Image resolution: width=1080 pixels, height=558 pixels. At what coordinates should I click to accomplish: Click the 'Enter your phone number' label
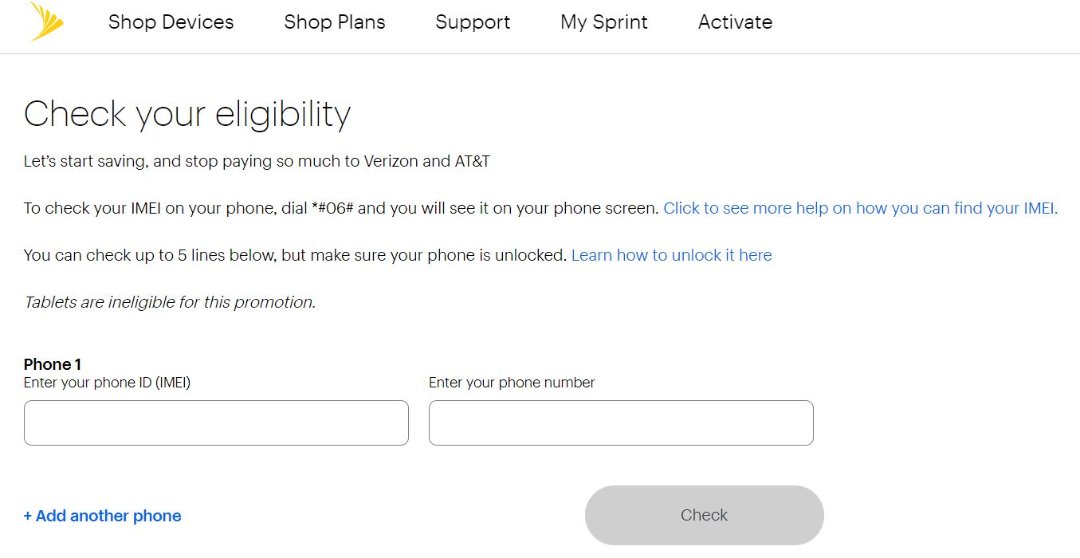[x=511, y=382]
